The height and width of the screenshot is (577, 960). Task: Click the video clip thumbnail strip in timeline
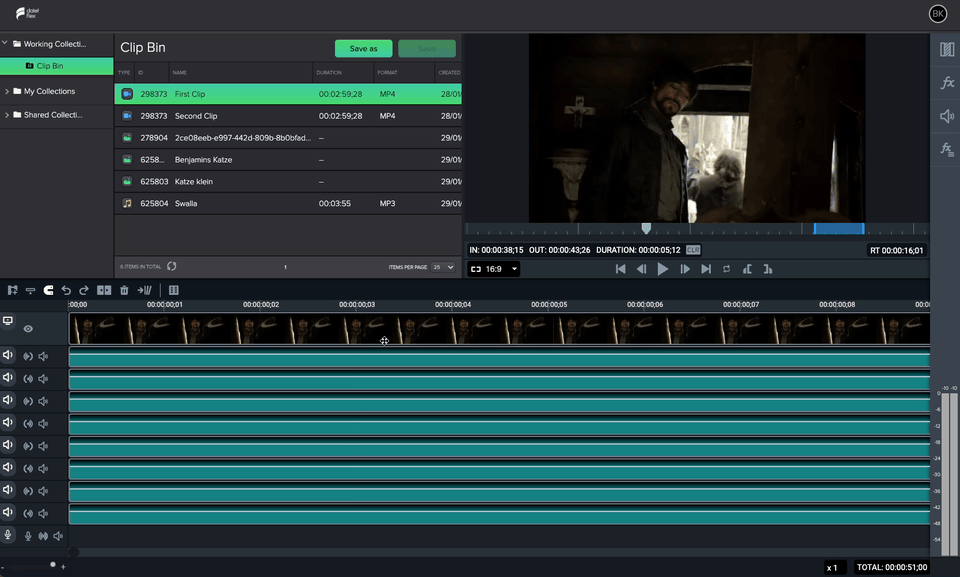[499, 329]
